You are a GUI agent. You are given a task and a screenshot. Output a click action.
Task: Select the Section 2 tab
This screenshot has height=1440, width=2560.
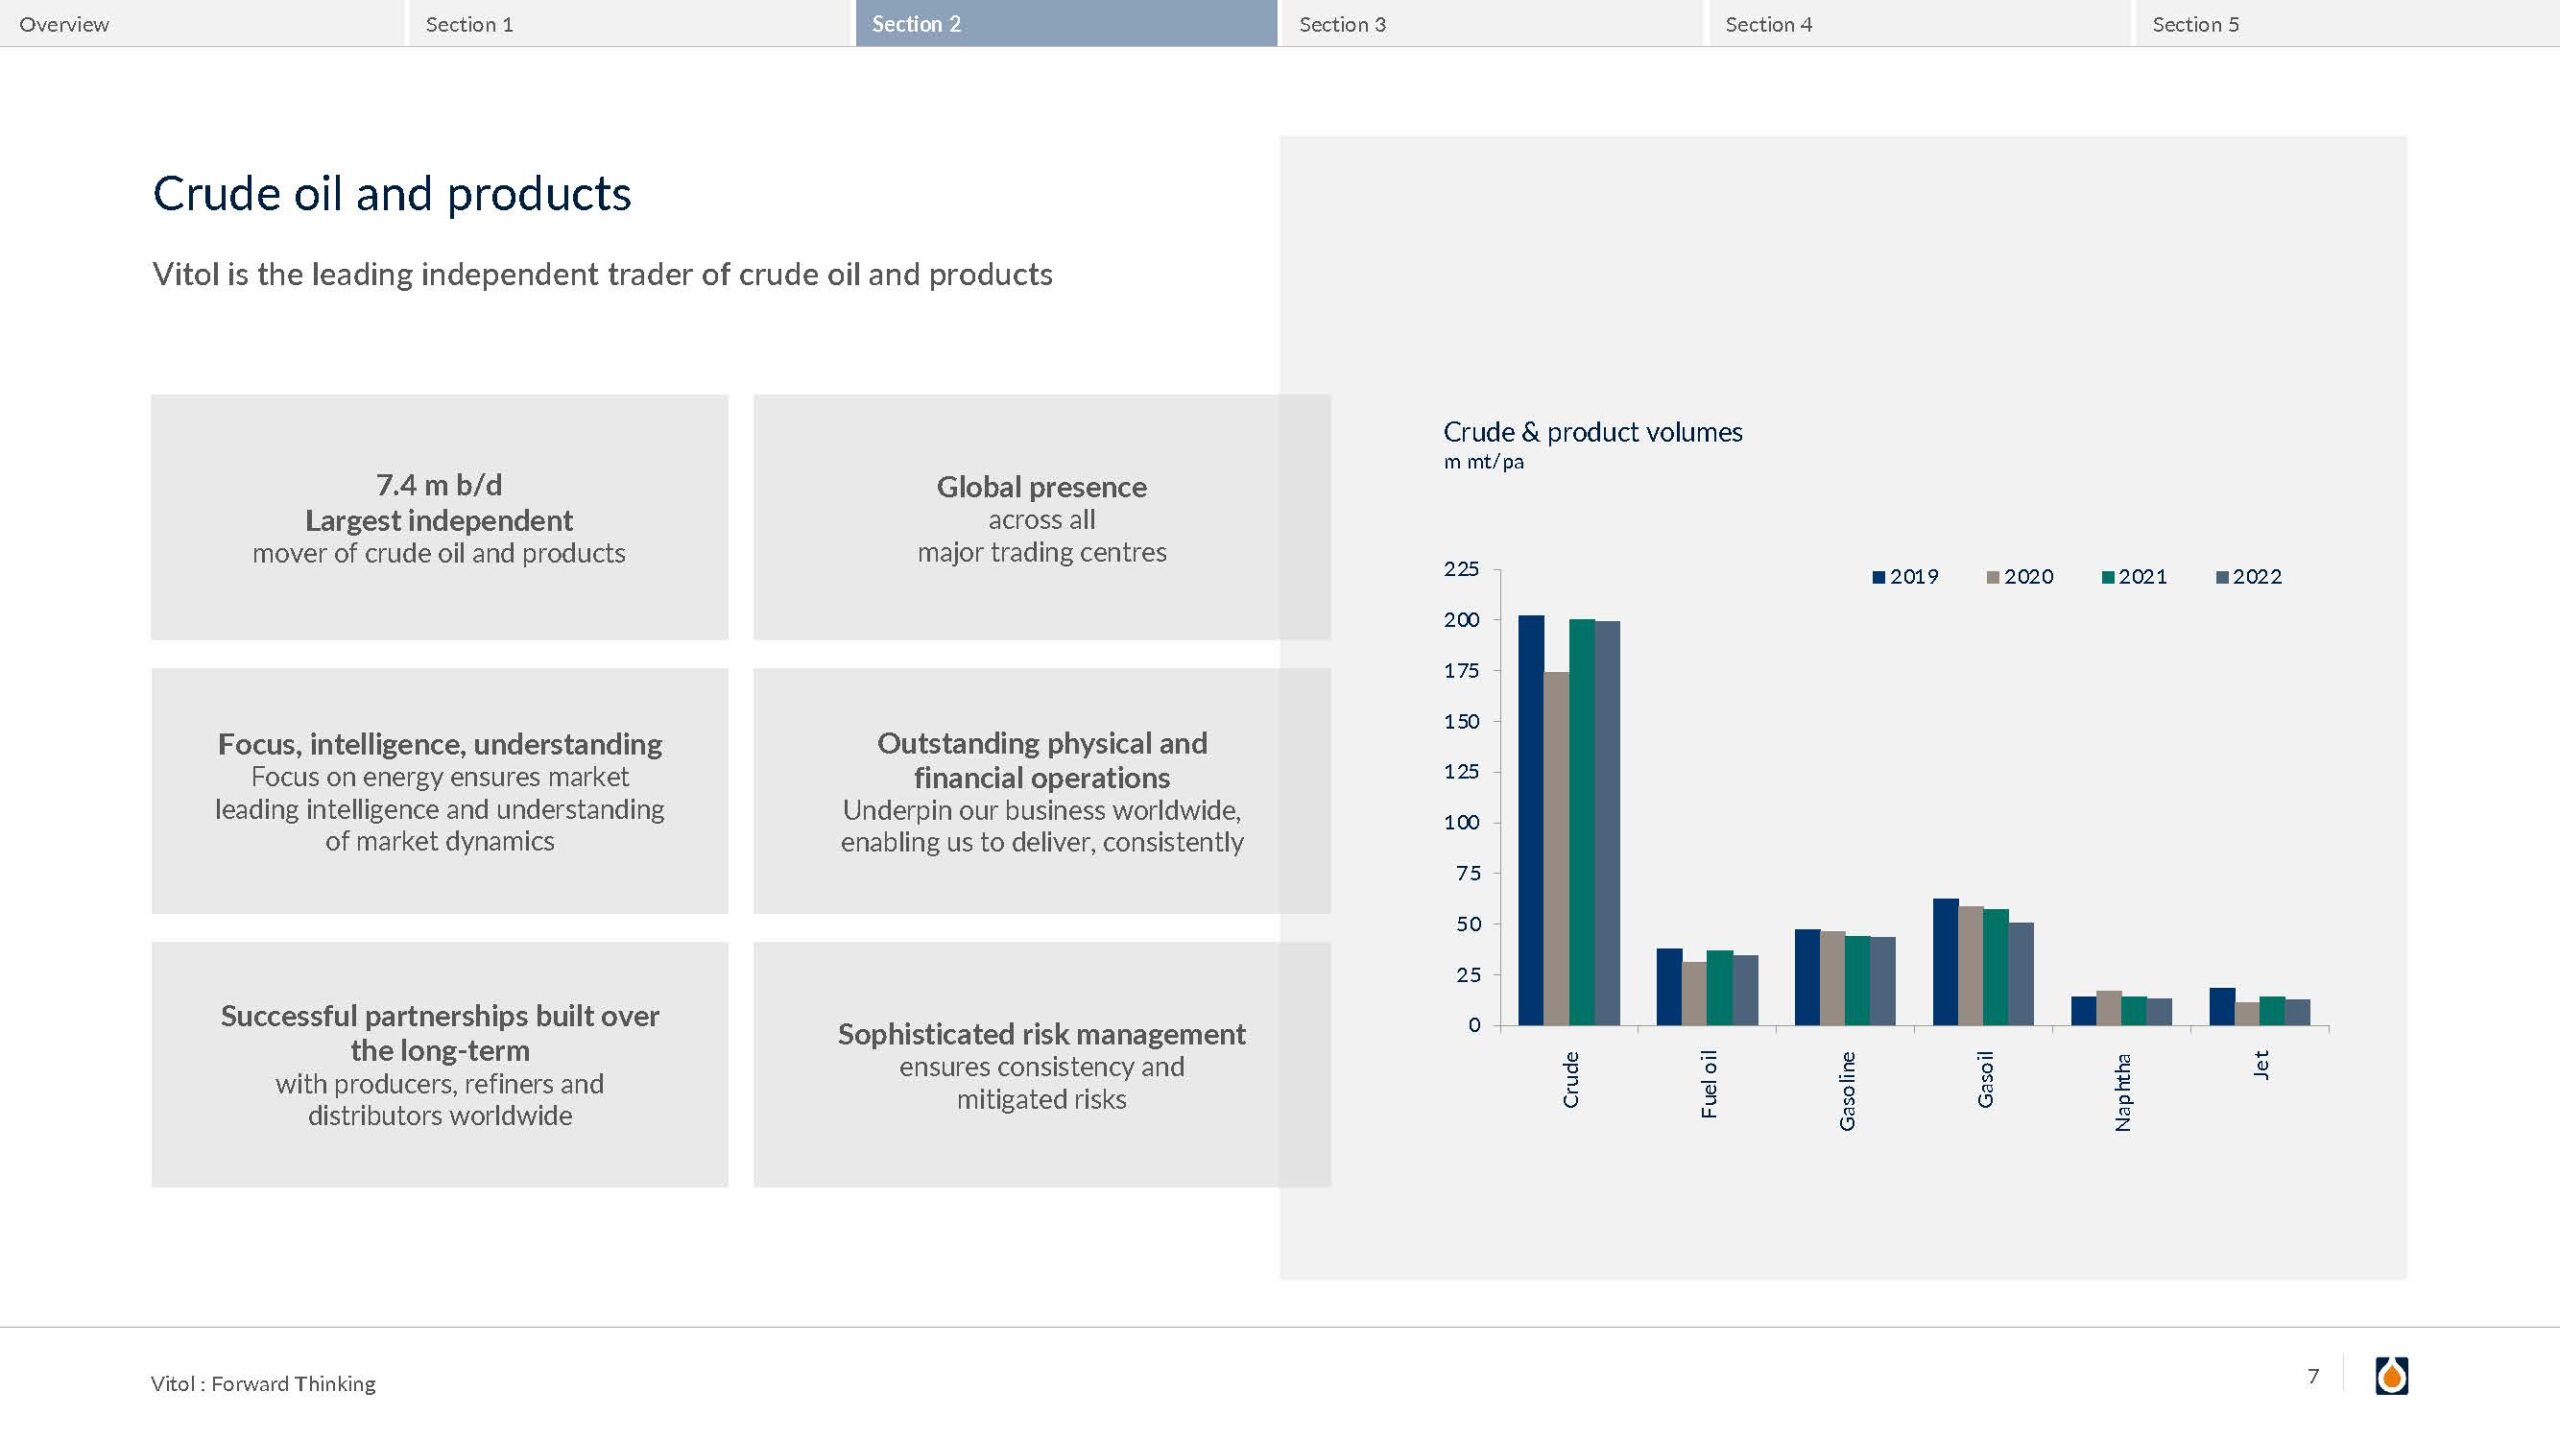(x=916, y=24)
